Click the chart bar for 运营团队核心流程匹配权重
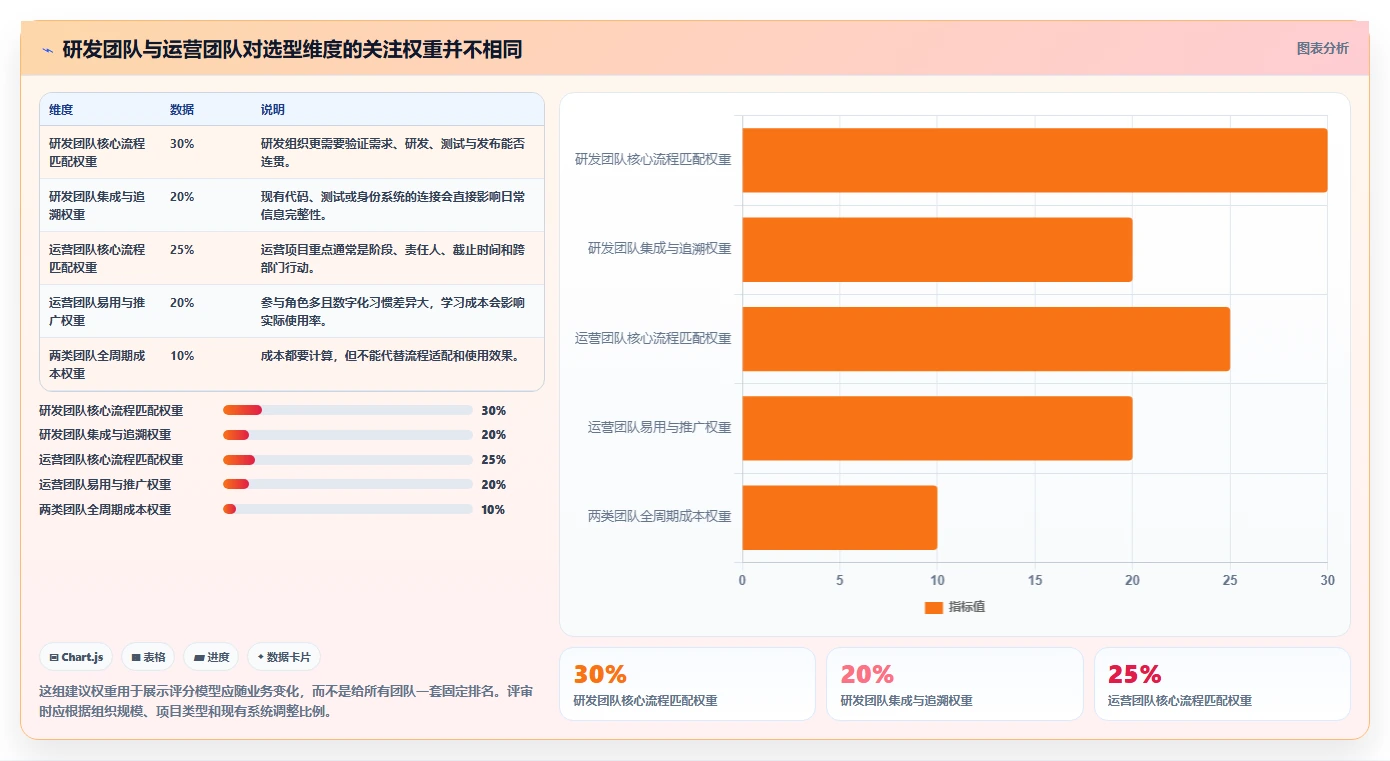Screen dimensions: 1390x761 tap(986, 339)
